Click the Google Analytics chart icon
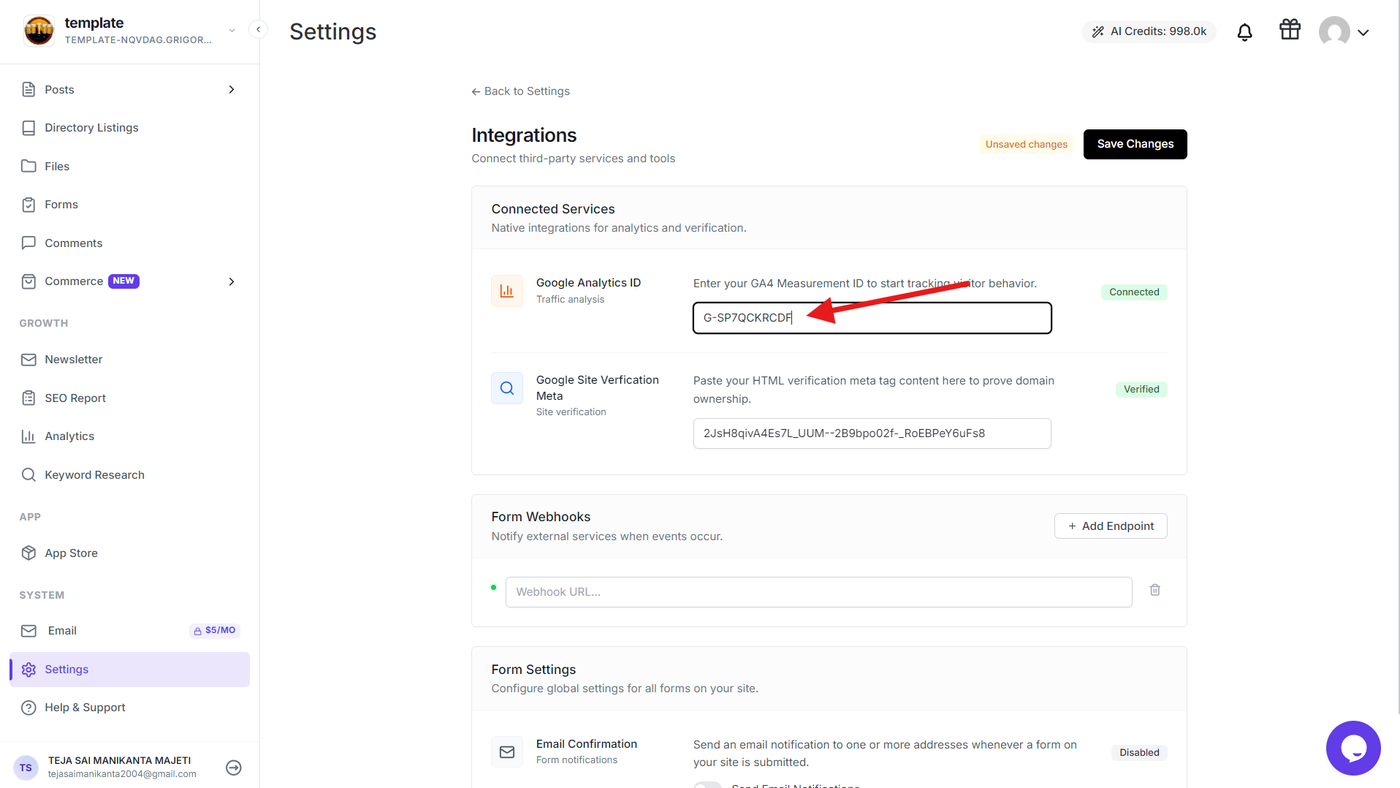The image size is (1400, 788). pyautogui.click(x=507, y=291)
